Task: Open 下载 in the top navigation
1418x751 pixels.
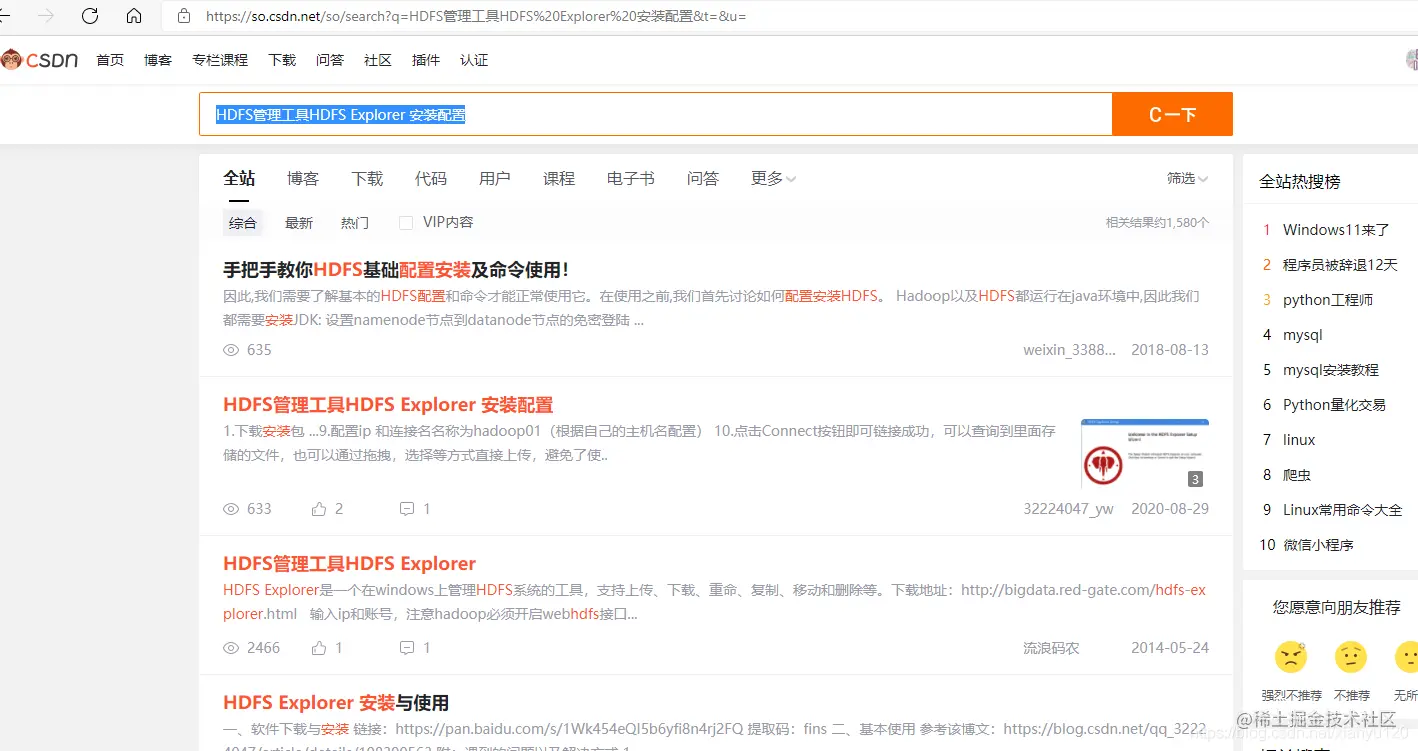Action: (282, 60)
